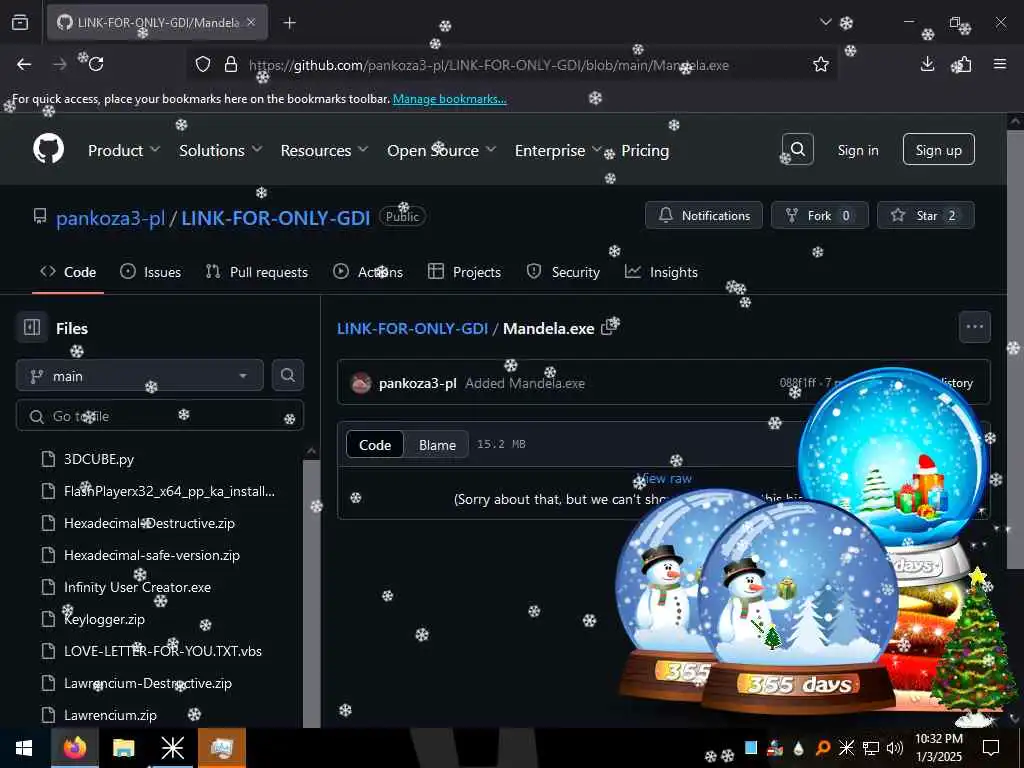1024x768 pixels.
Task: Bookmark this page with star icon
Action: coord(821,64)
